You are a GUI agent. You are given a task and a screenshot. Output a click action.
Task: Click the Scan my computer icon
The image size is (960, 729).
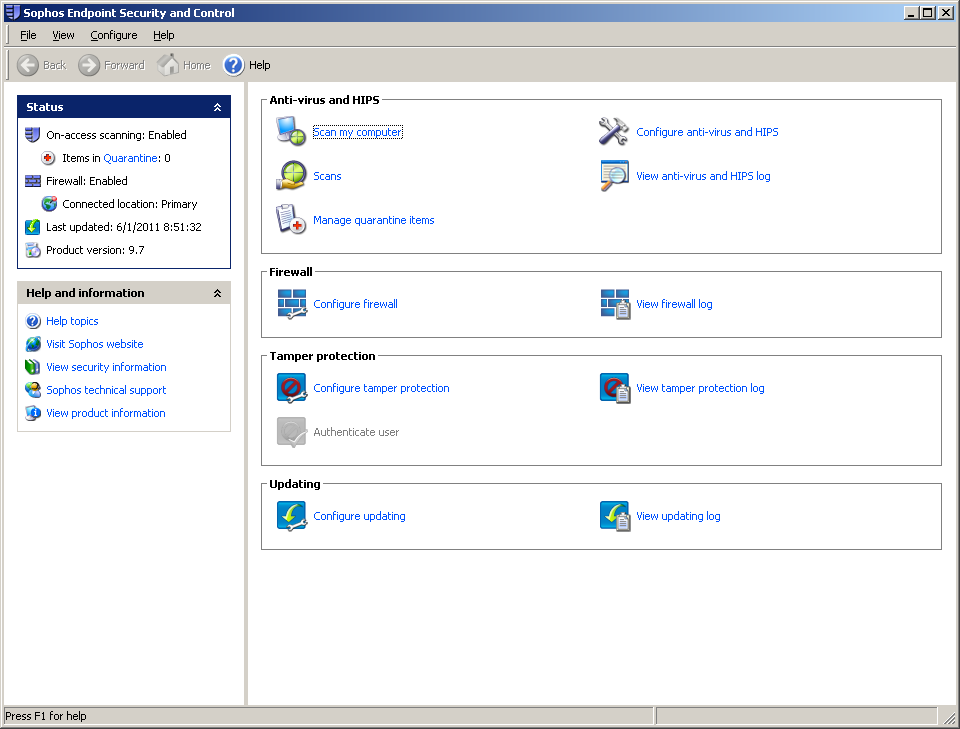tap(291, 132)
